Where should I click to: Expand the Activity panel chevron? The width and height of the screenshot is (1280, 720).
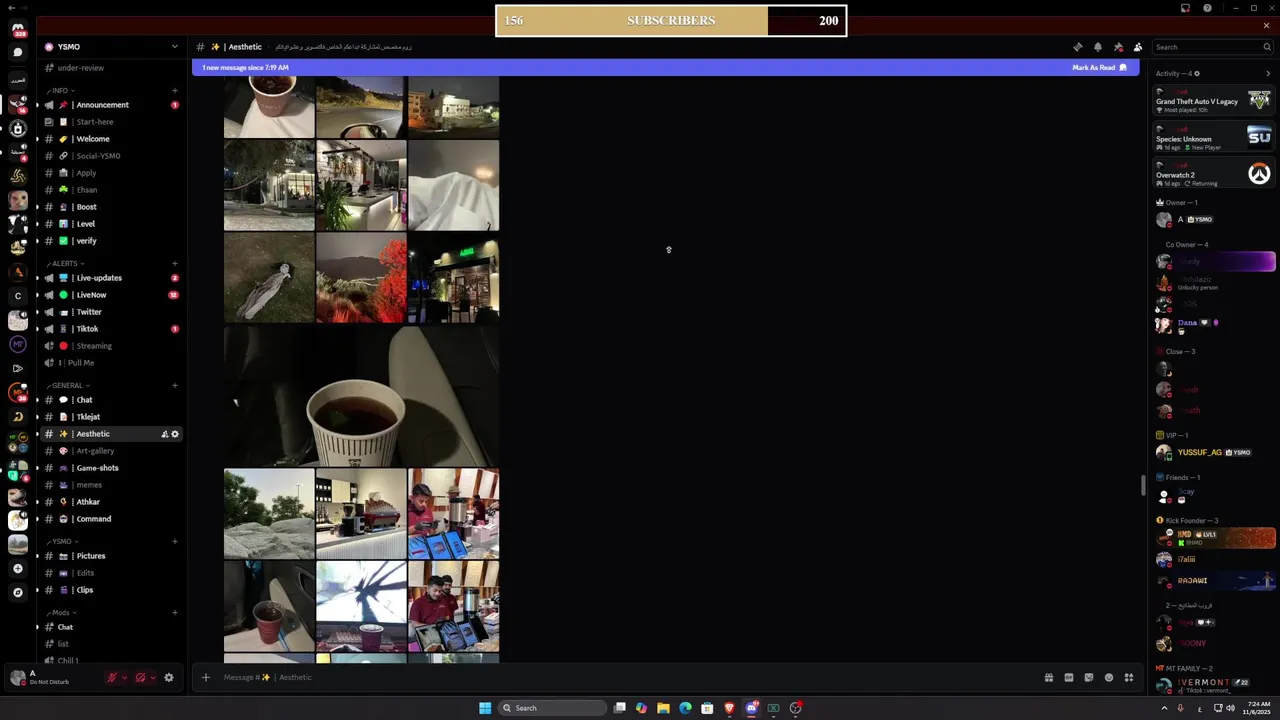(x=1268, y=73)
